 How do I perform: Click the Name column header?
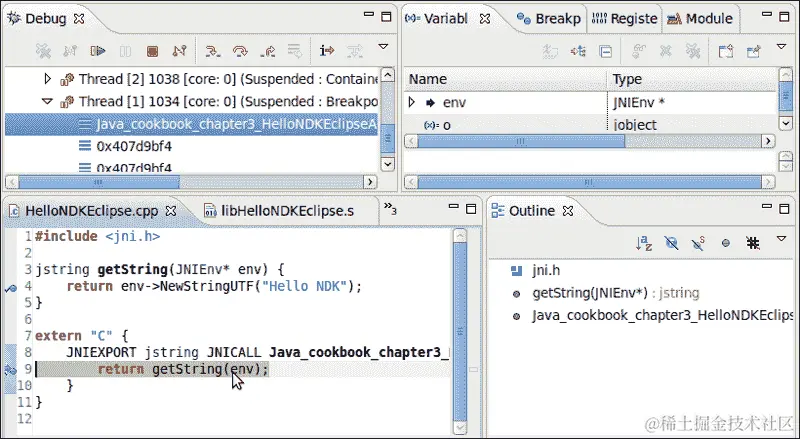tap(505, 80)
